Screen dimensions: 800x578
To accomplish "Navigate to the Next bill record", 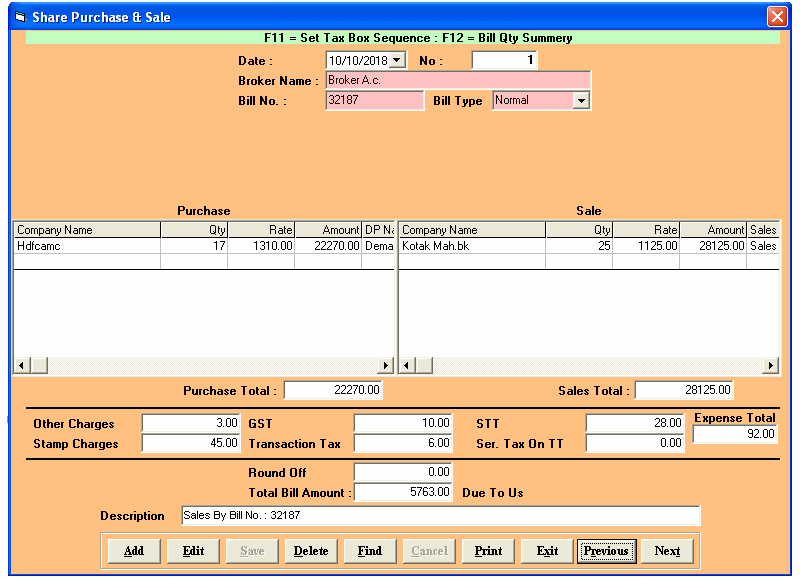I will (667, 551).
